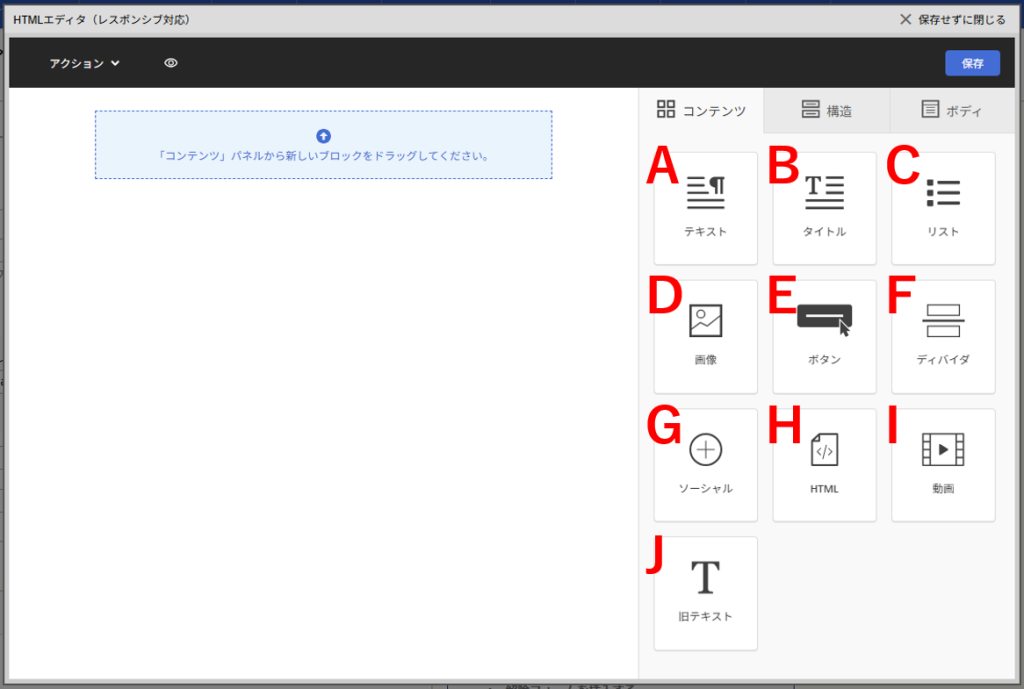
Task: Select the 動画 video block
Action: [x=943, y=465]
